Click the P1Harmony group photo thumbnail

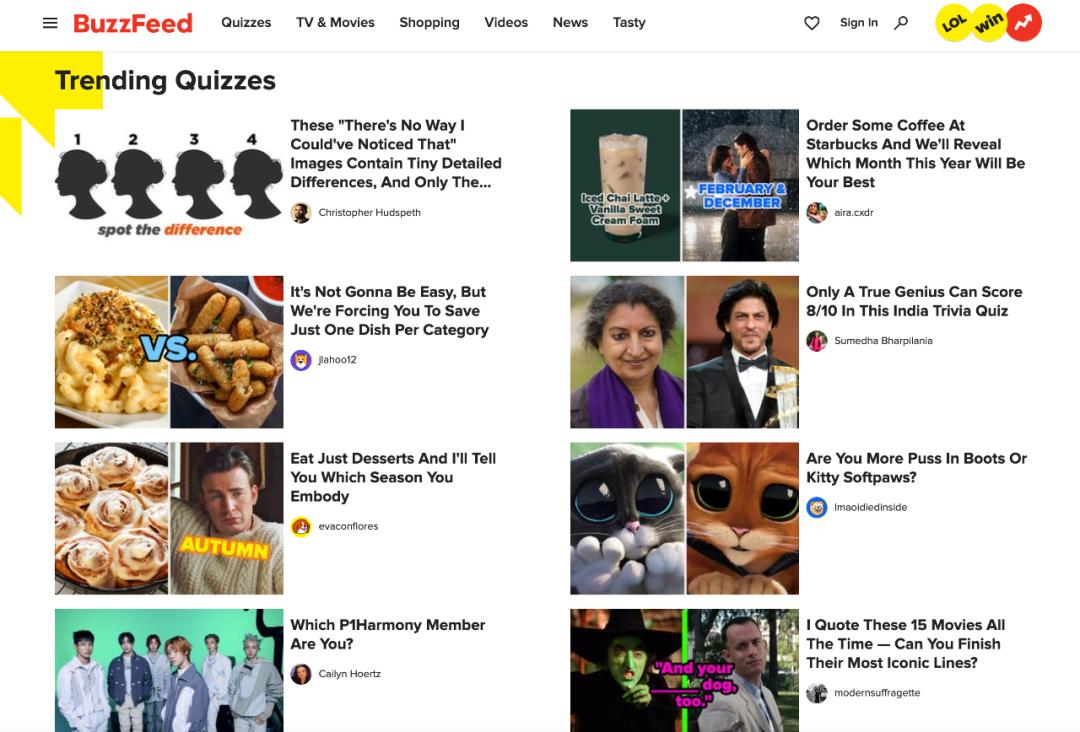coord(169,668)
